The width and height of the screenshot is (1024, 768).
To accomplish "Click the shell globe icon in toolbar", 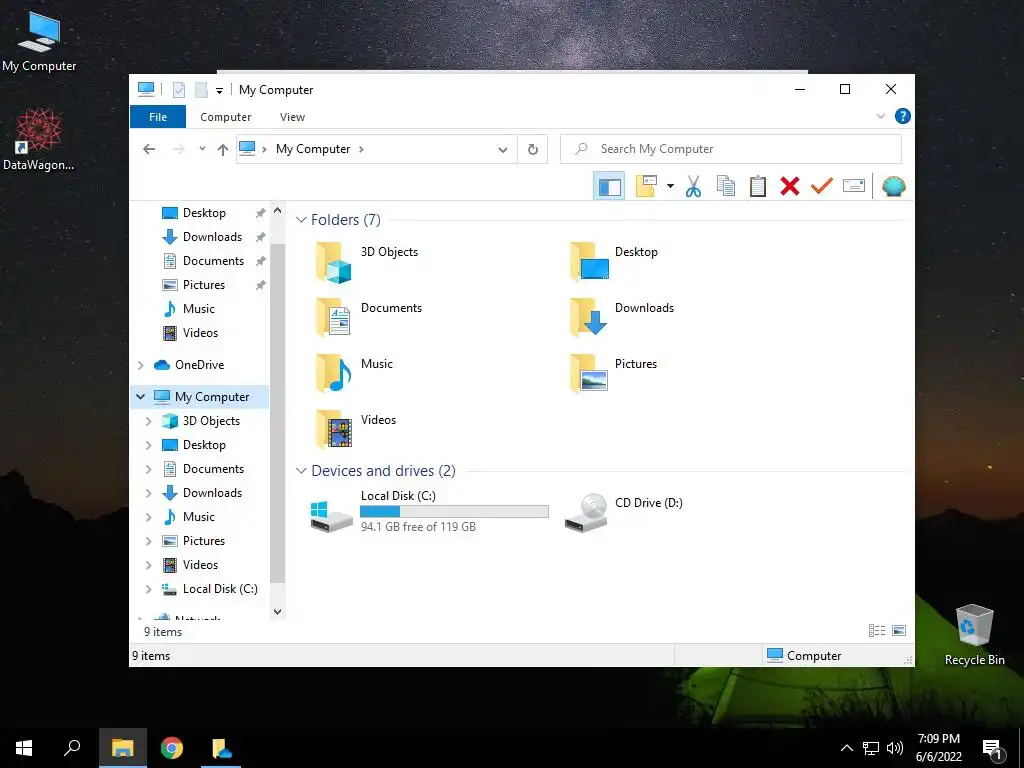I will pyautogui.click(x=893, y=187).
